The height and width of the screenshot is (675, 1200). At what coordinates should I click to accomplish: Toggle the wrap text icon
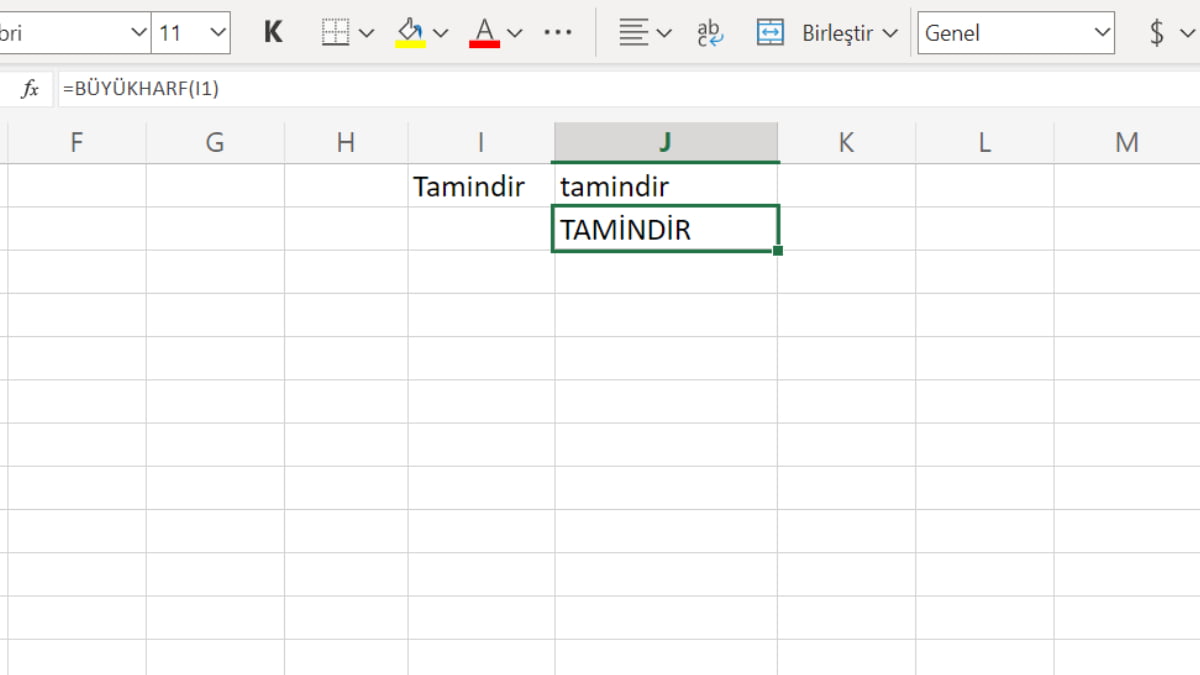tap(710, 33)
